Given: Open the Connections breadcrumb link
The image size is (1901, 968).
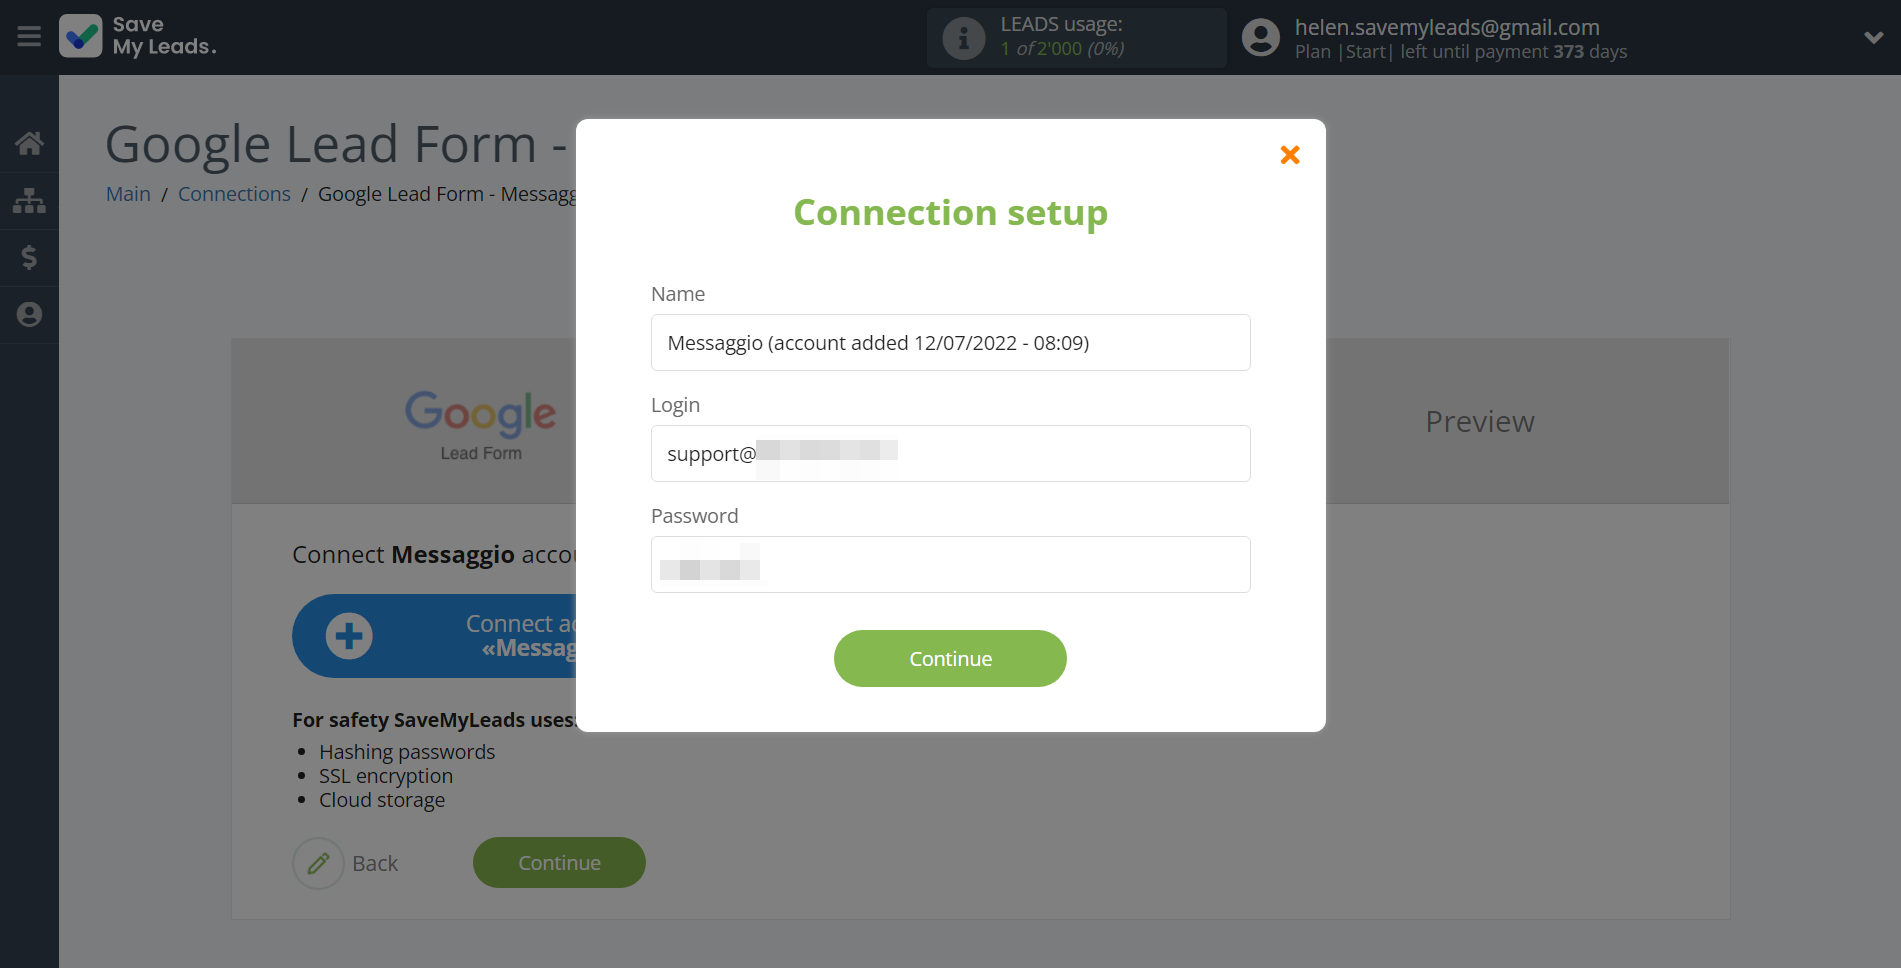Looking at the screenshot, I should click(234, 194).
